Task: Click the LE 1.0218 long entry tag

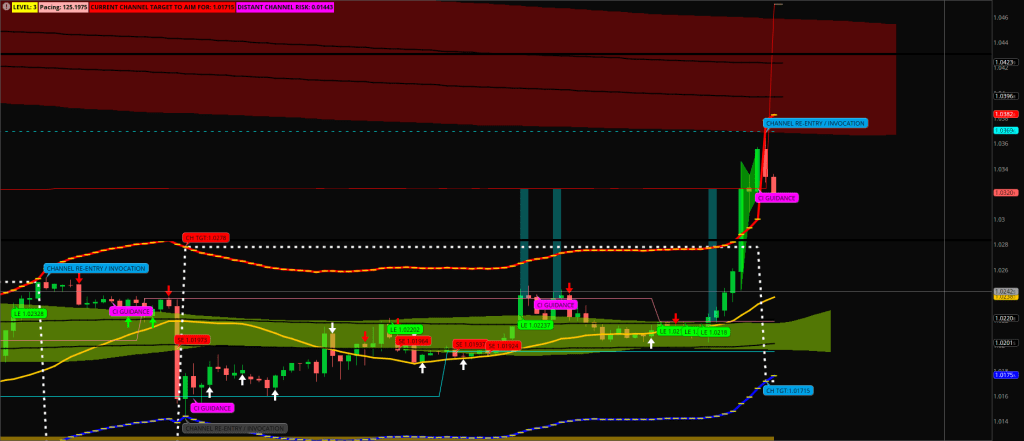Action: (714, 331)
